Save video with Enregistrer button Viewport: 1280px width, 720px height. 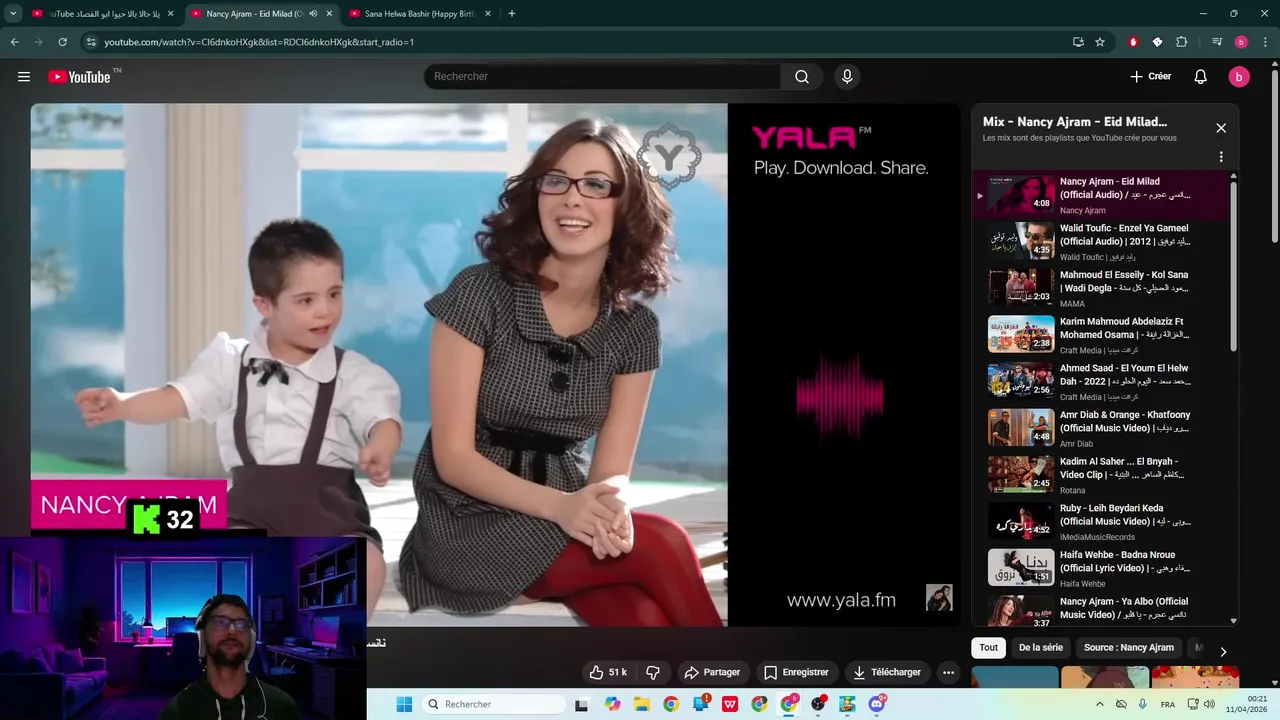[796, 672]
